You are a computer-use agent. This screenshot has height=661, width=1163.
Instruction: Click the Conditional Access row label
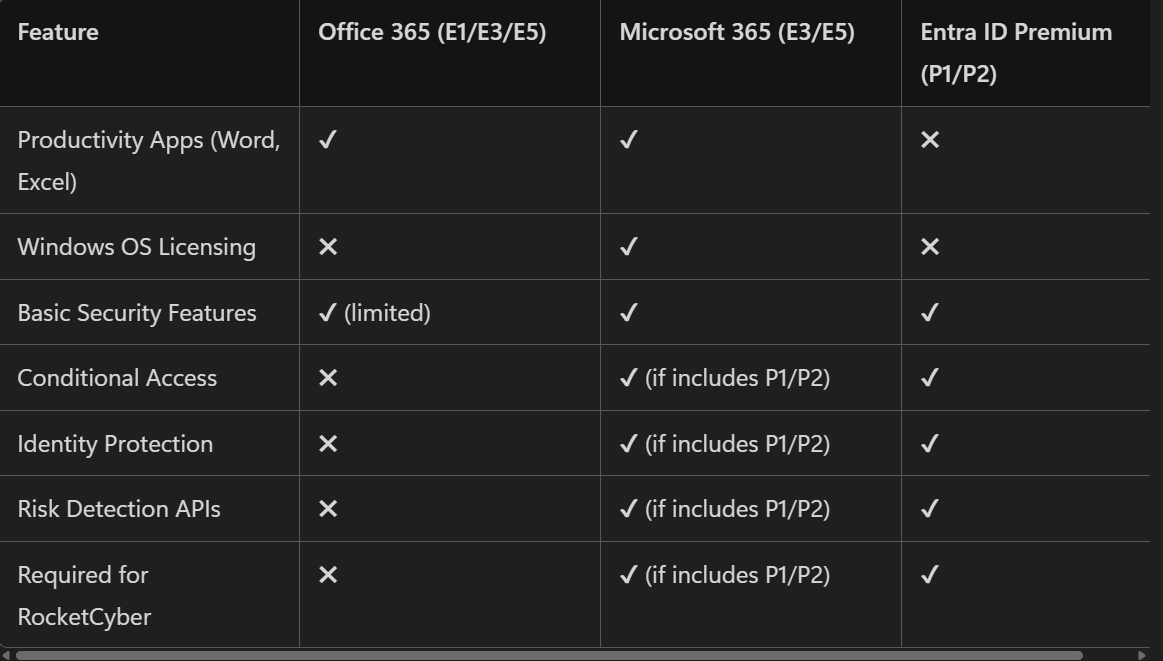pos(117,378)
